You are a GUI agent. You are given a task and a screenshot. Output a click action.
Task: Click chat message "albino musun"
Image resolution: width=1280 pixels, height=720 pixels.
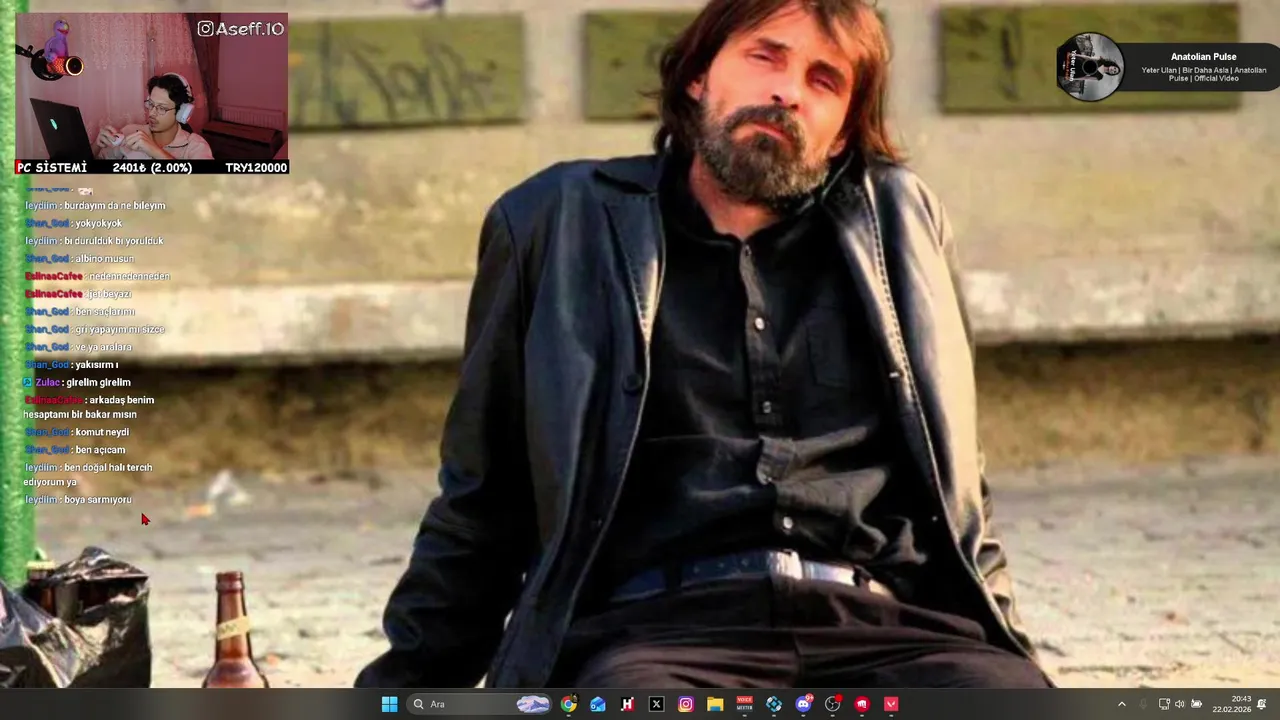pyautogui.click(x=105, y=259)
